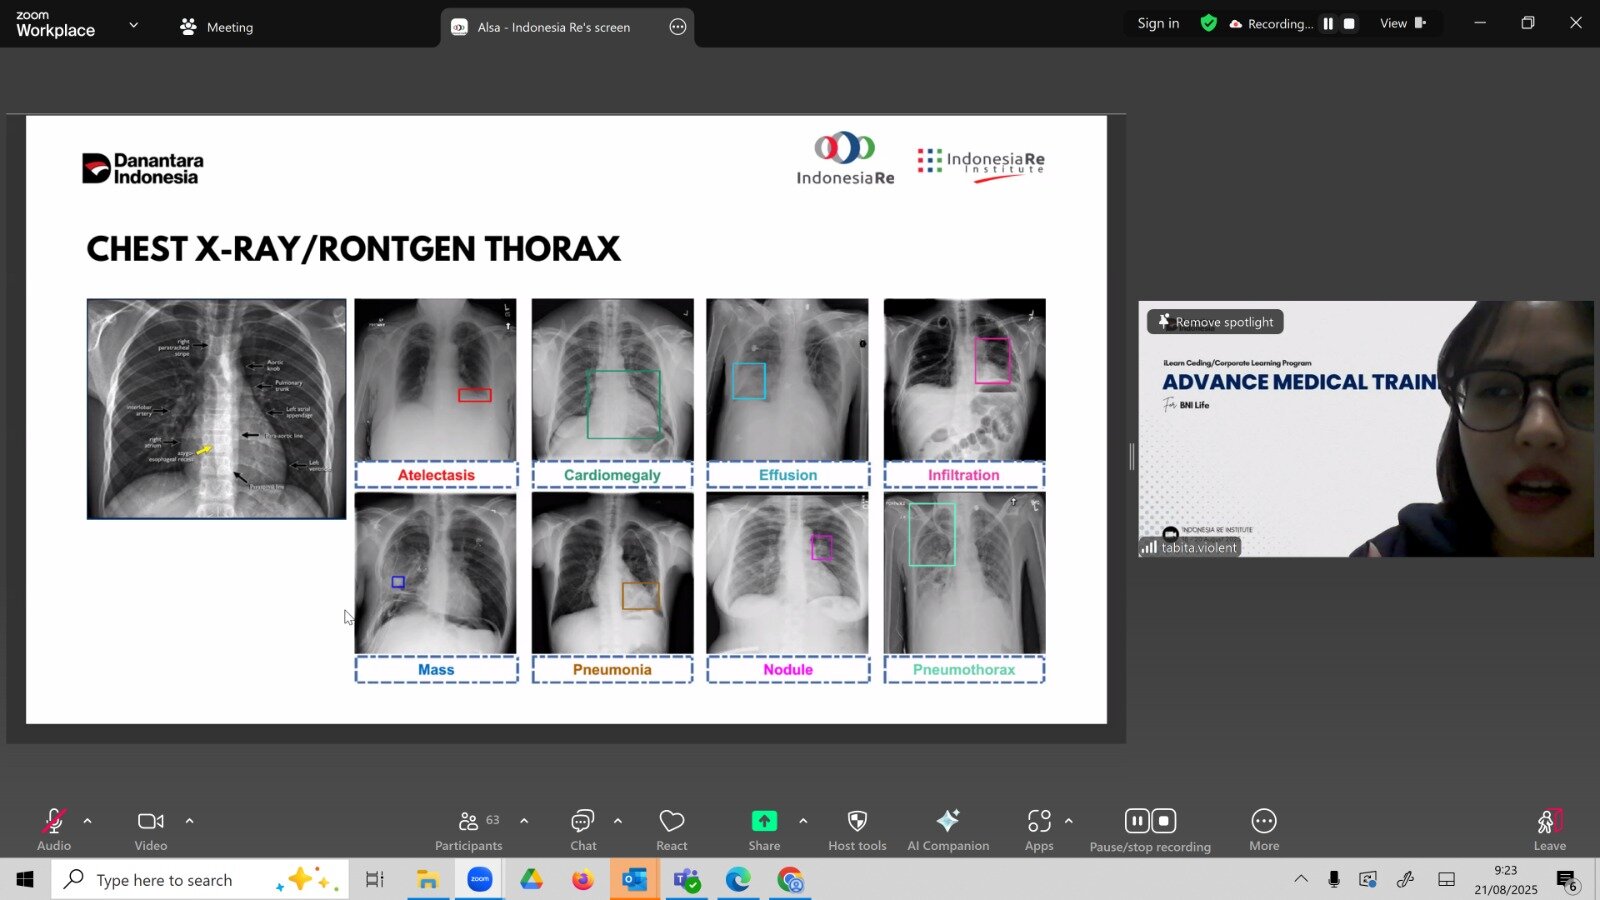Expand the audio options arrow
This screenshot has height=900, width=1600.
tap(88, 821)
